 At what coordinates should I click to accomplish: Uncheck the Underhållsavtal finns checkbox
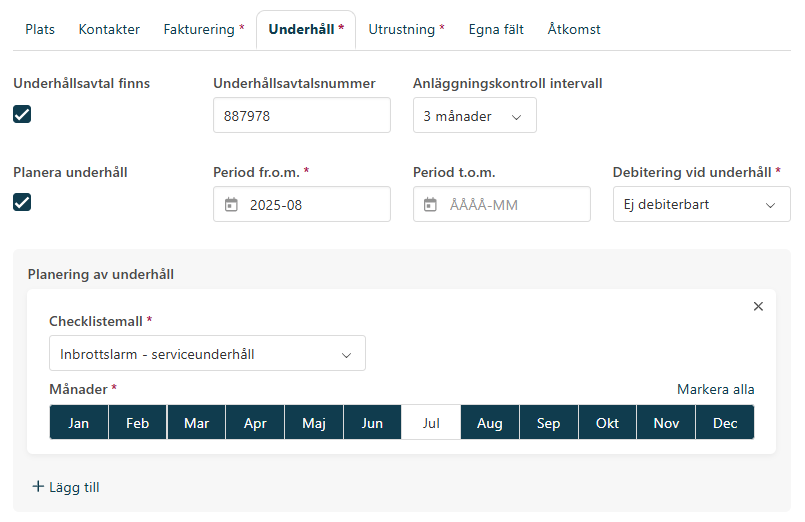coord(22,114)
